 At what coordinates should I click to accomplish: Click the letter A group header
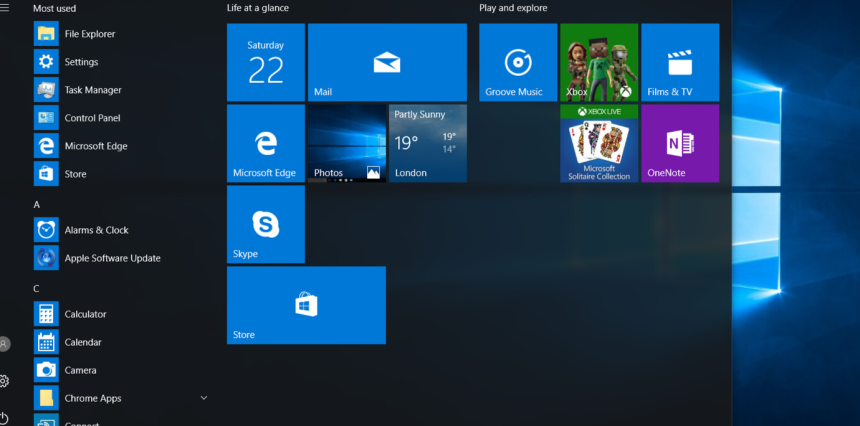point(37,205)
